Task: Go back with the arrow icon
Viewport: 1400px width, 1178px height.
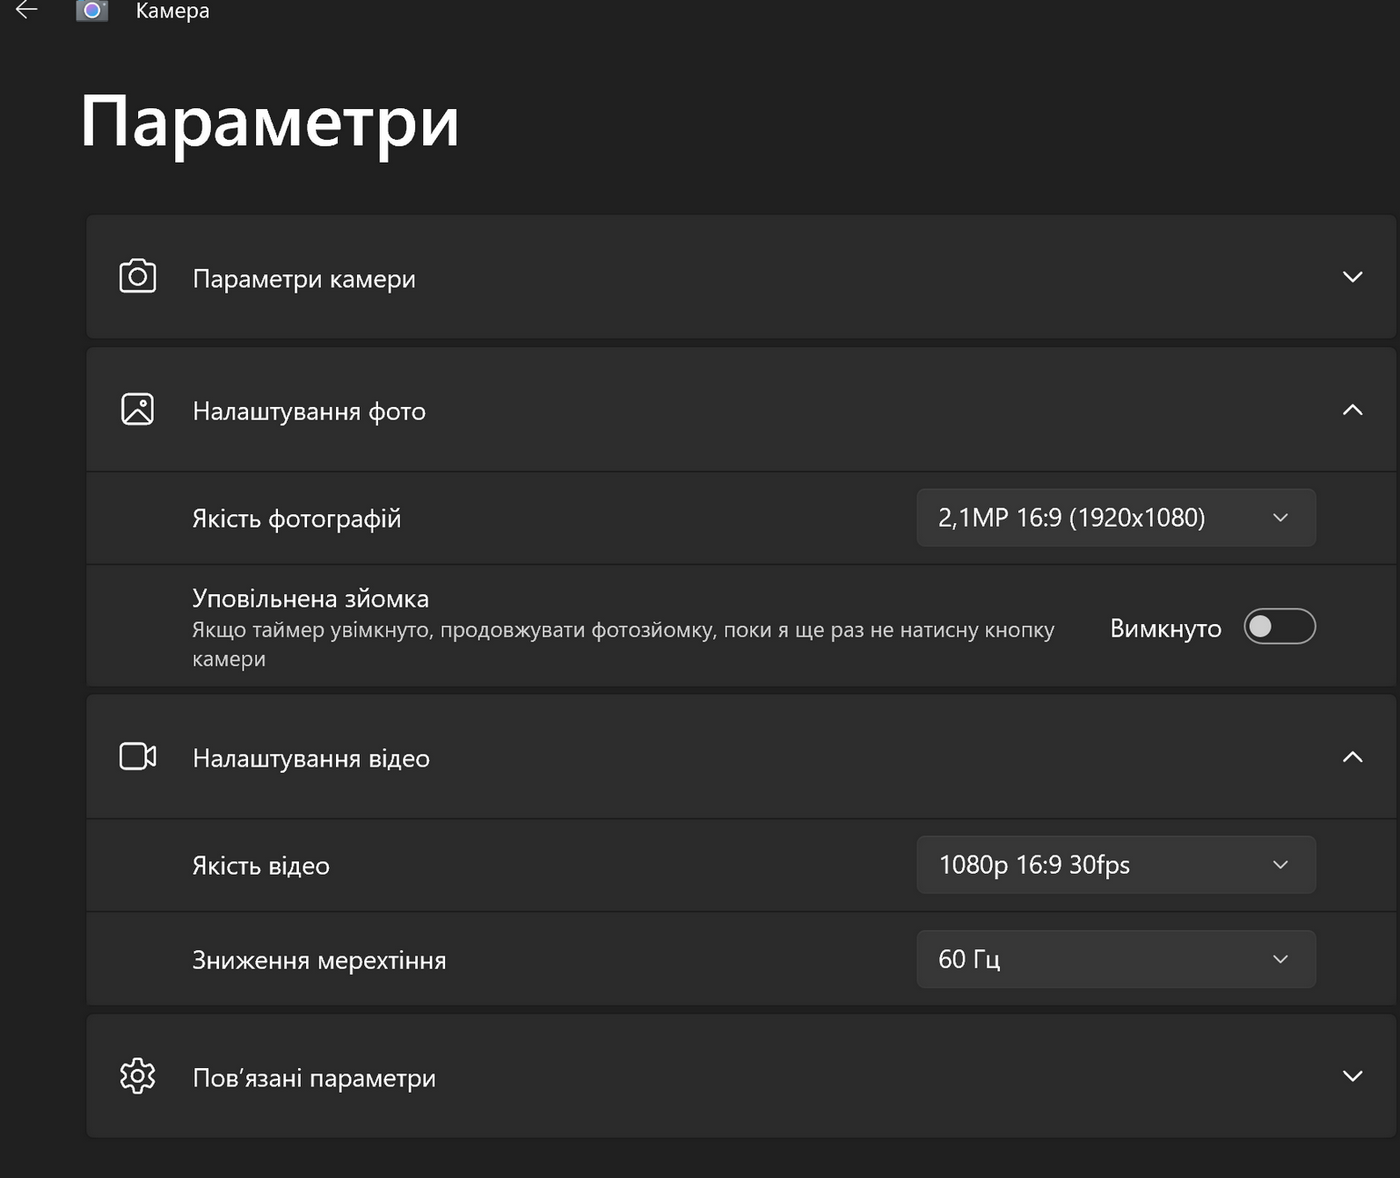Action: (x=27, y=10)
